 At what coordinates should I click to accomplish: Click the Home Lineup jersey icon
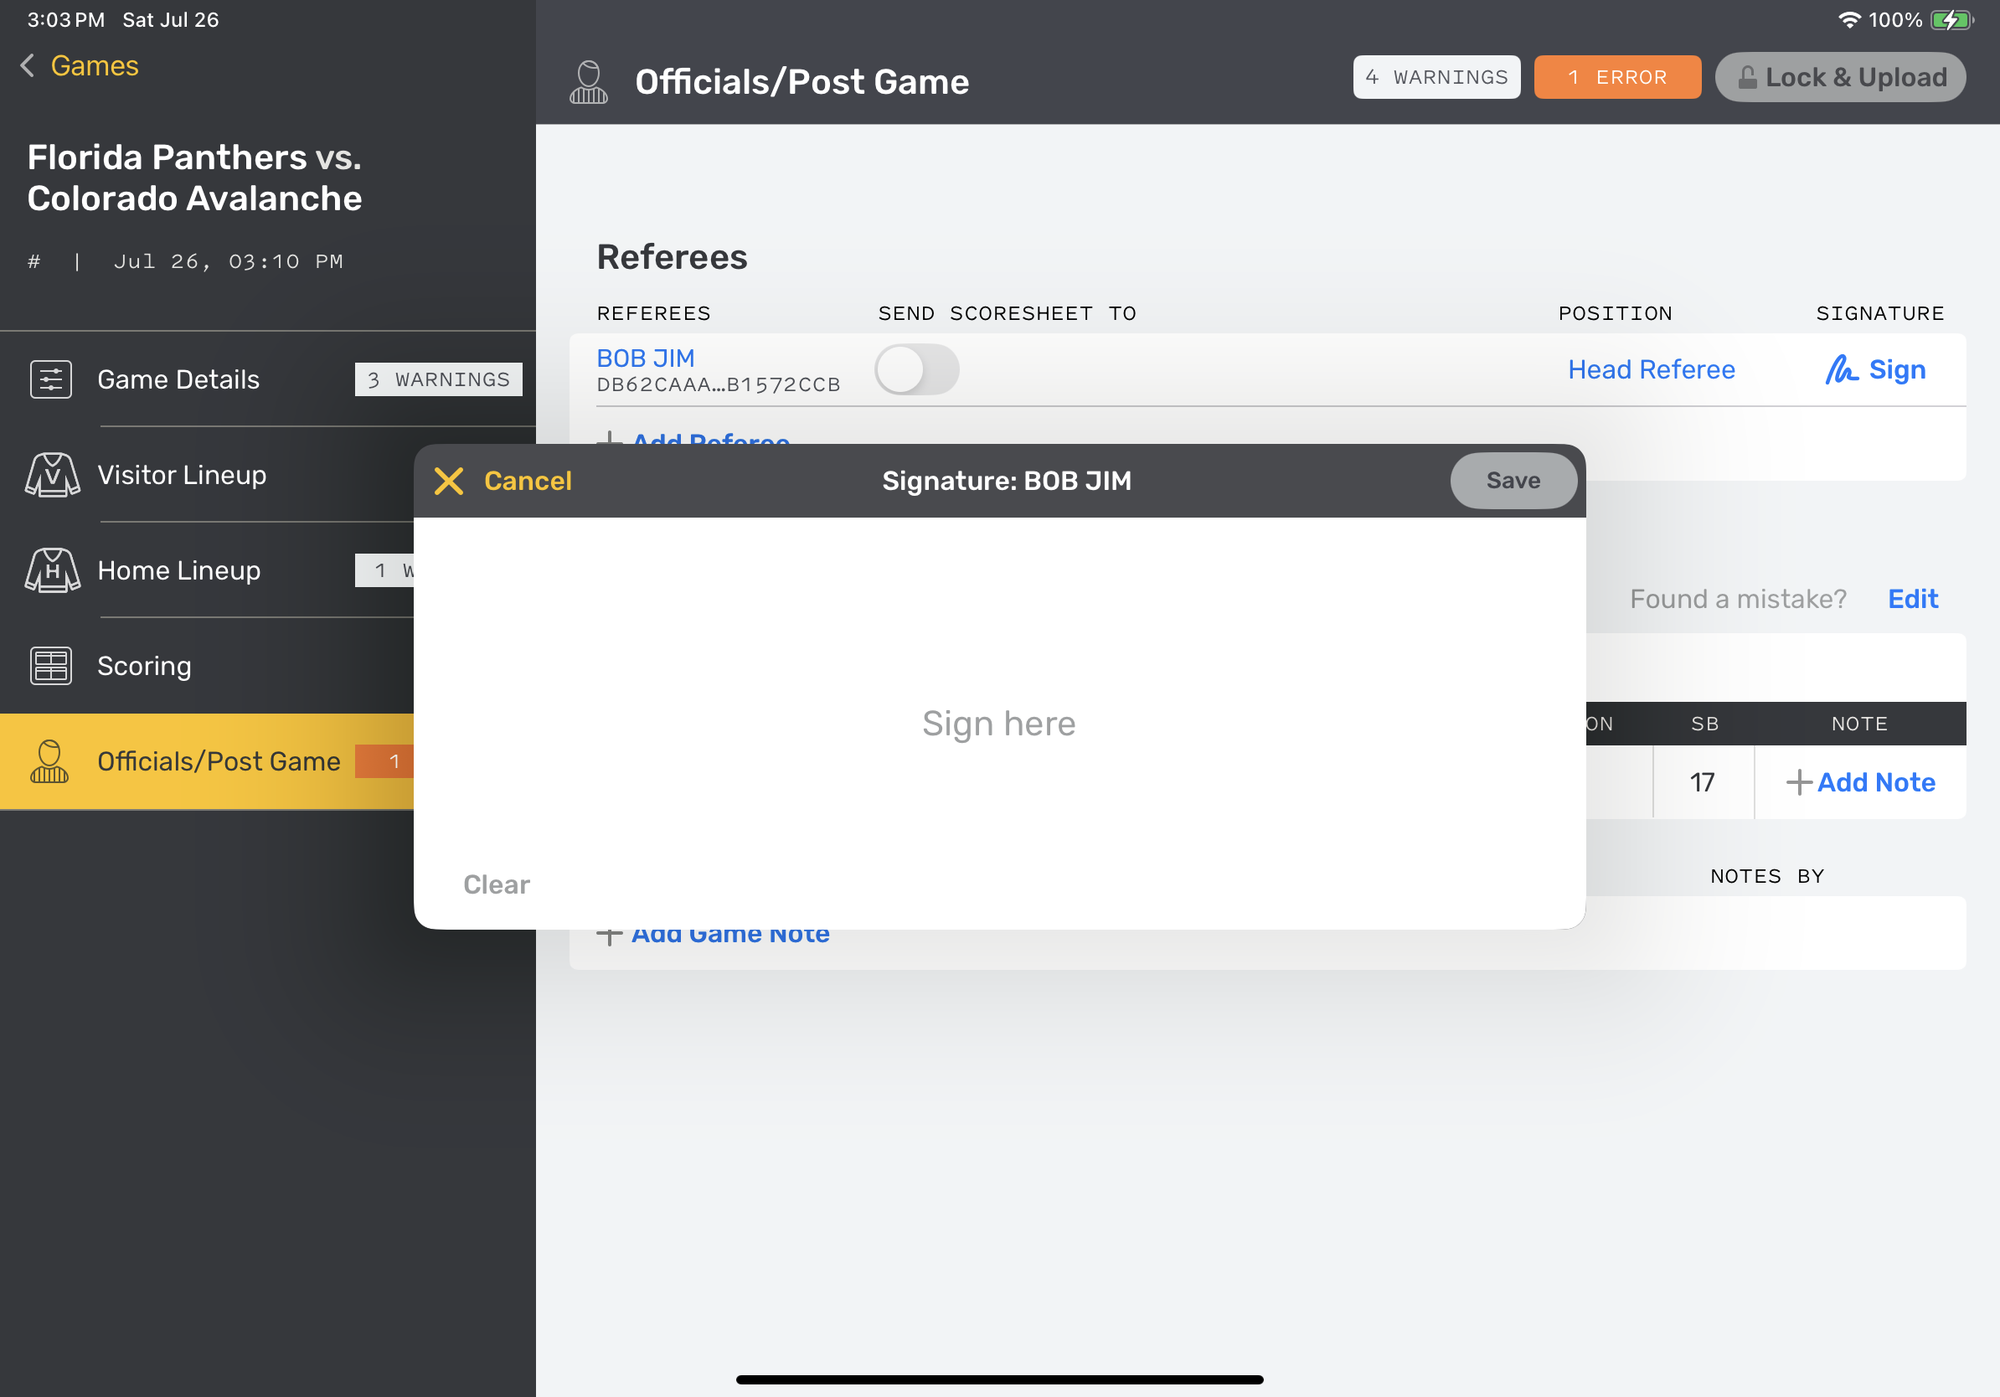(x=52, y=570)
